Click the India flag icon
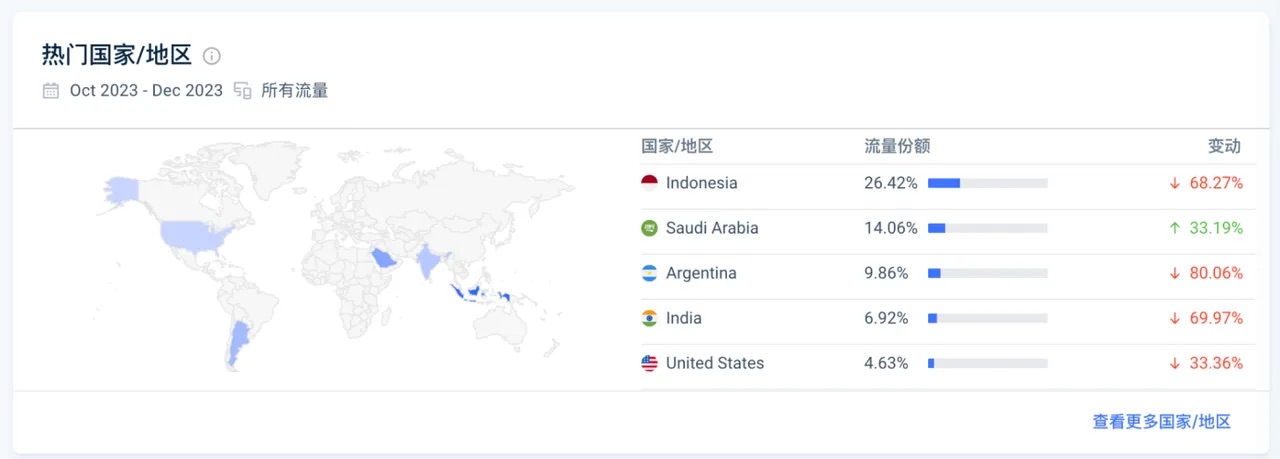Image resolution: width=1280 pixels, height=459 pixels. (650, 318)
